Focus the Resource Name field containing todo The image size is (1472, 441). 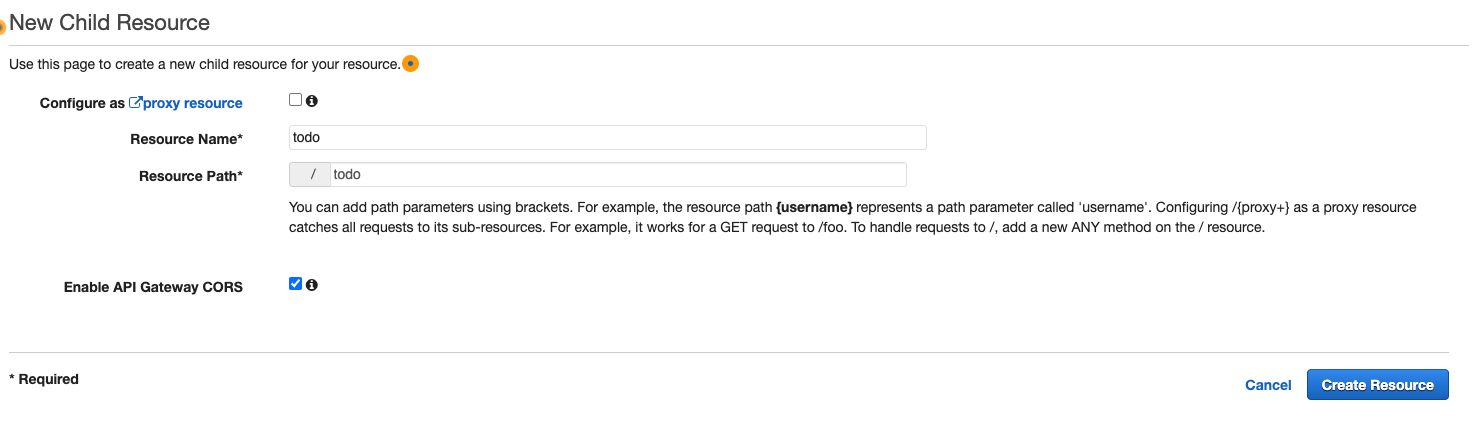point(607,137)
